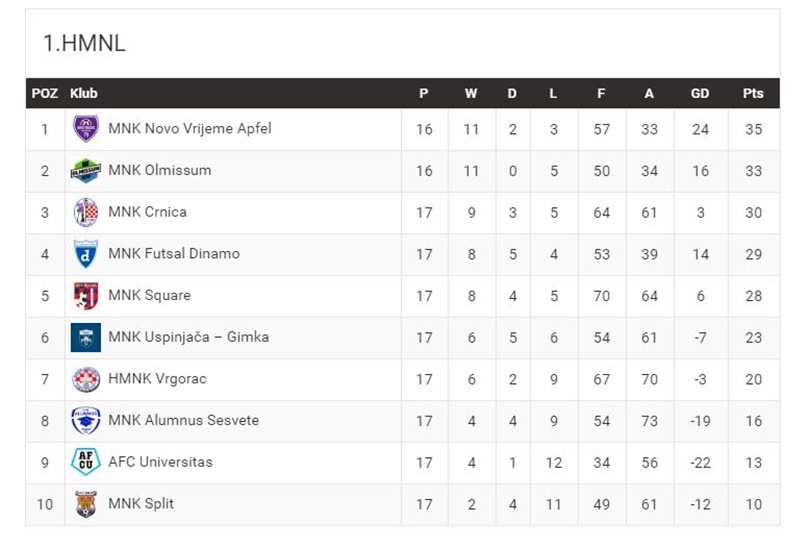Screen dimensions: 810x547
Task: Click the 1.HMNL table title
Action: (x=84, y=43)
